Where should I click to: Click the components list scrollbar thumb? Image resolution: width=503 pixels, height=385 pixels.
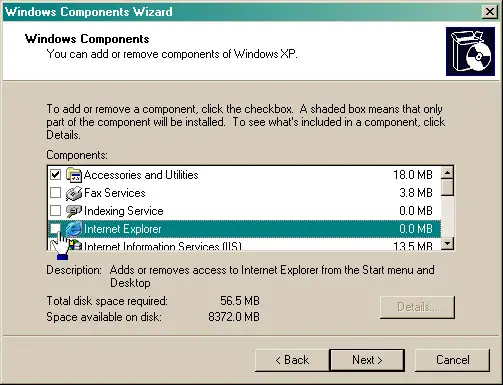tap(447, 187)
